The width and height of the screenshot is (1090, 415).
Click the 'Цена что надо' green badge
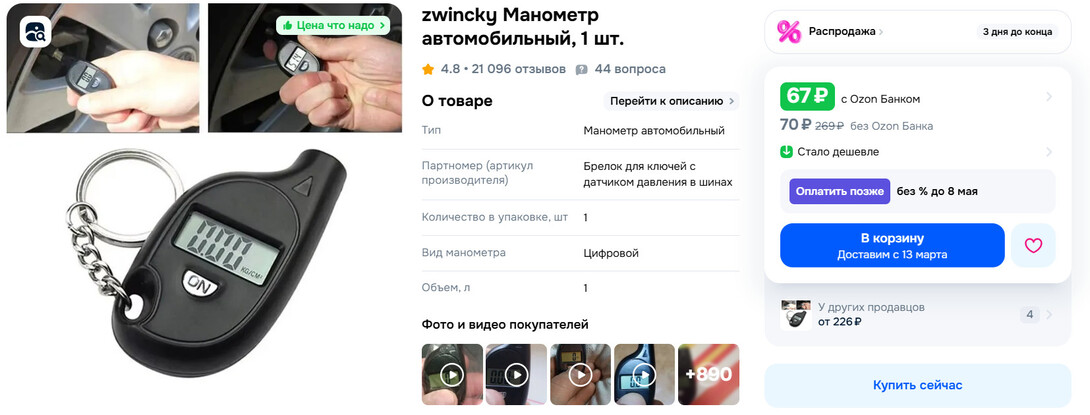pyautogui.click(x=333, y=26)
